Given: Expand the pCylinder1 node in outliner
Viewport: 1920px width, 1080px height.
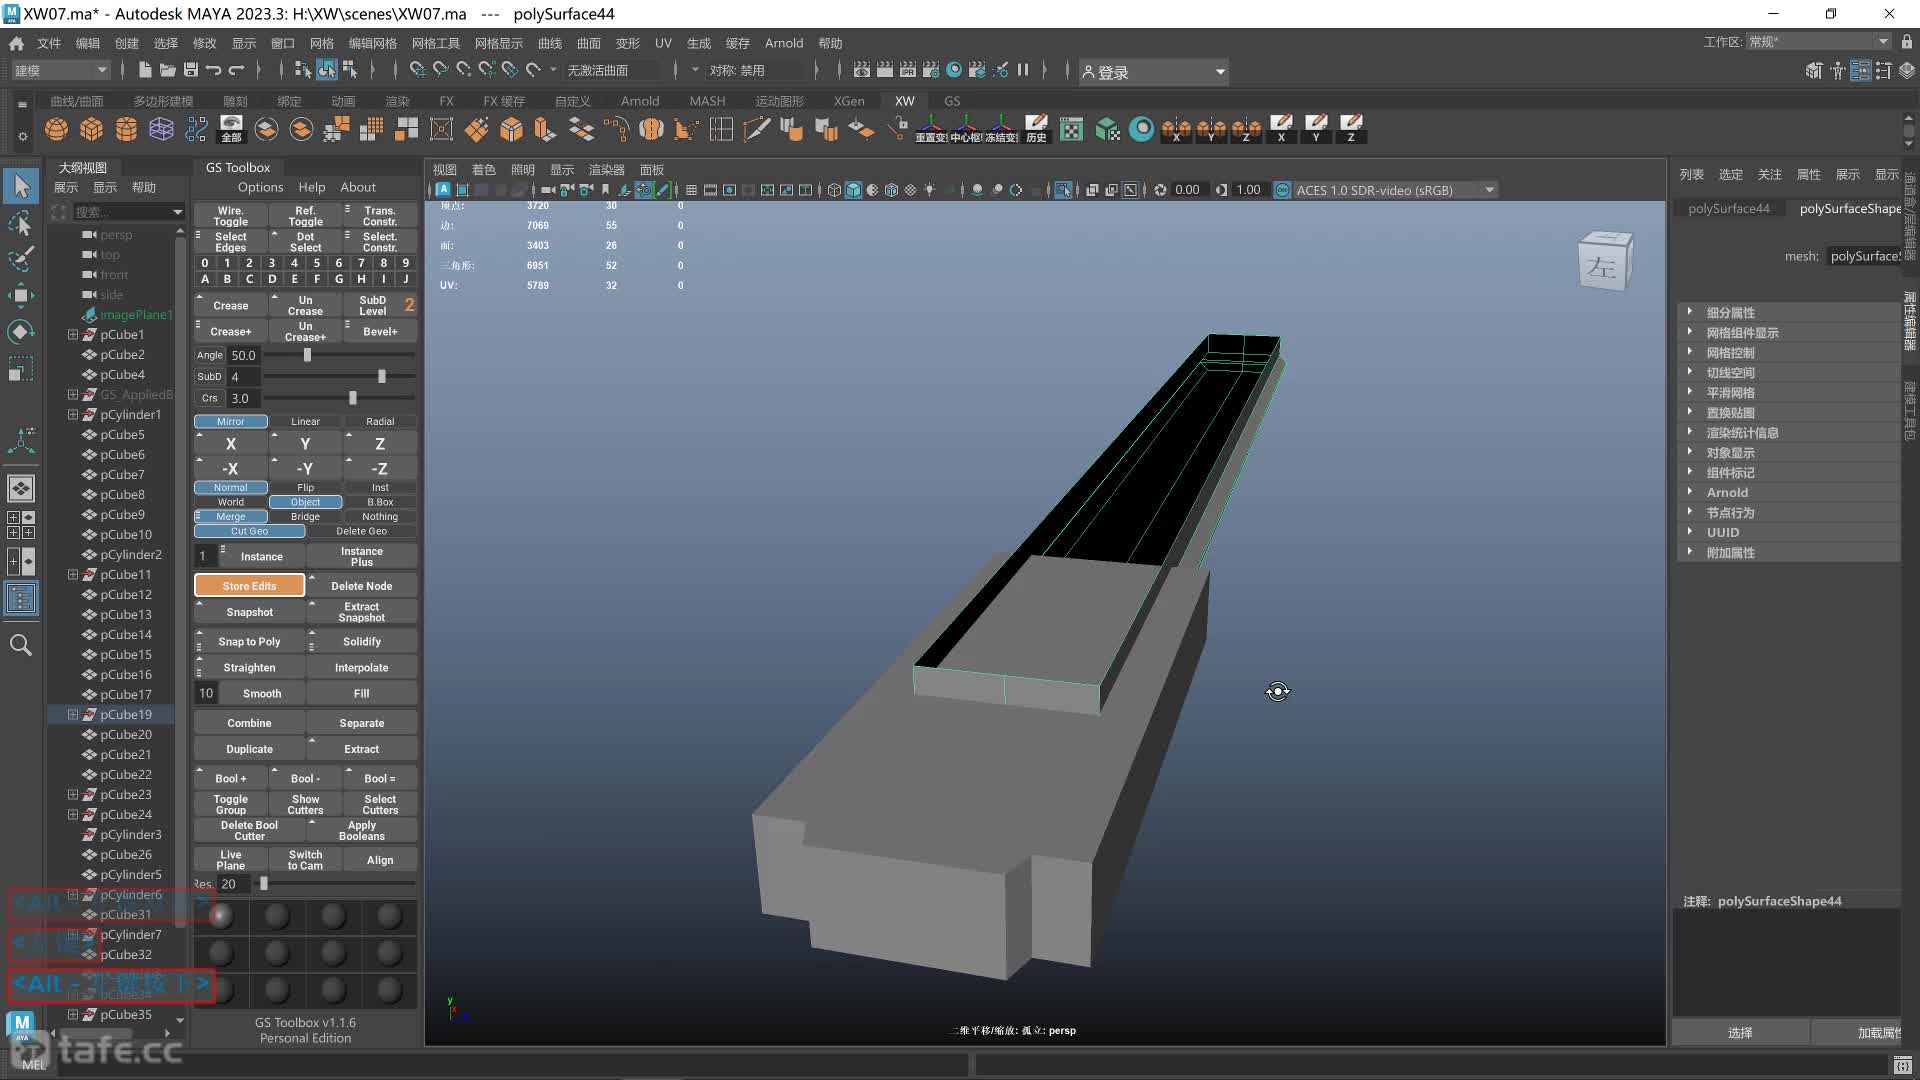Looking at the screenshot, I should (72, 414).
